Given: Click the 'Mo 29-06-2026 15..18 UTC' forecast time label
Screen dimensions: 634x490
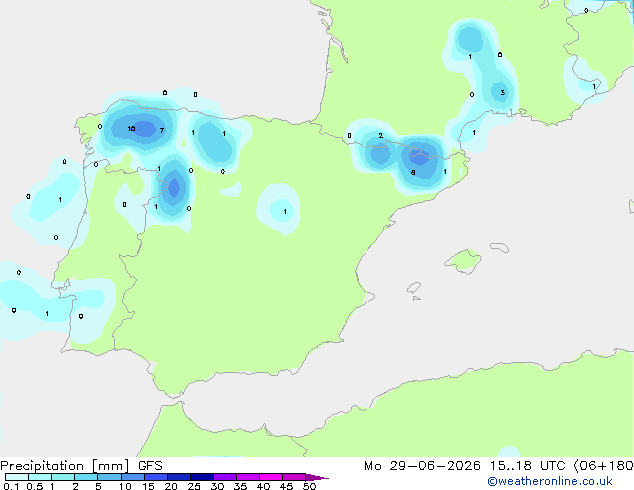Looking at the screenshot, I should pos(465,466).
